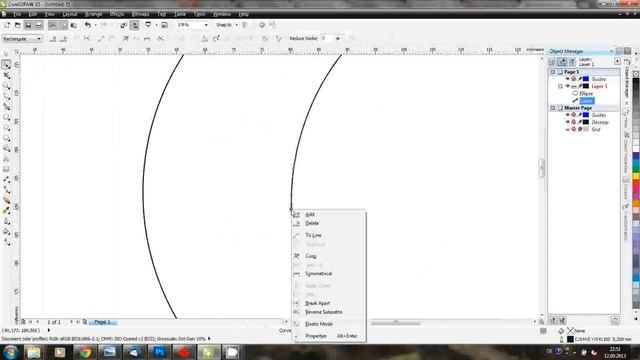Open the Application launcher dropdown arrow
Image resolution: width=640 pixels, height=360 pixels.
pos(156,25)
